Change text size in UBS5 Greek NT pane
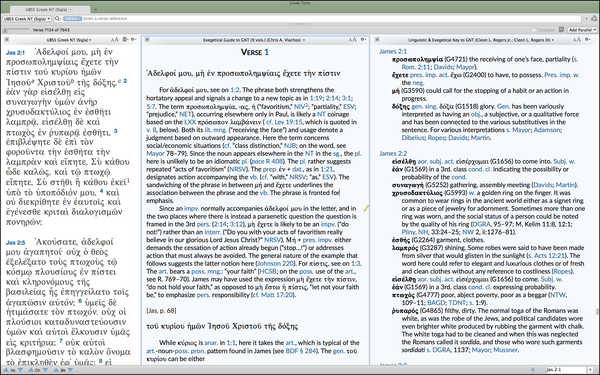 click(115, 39)
